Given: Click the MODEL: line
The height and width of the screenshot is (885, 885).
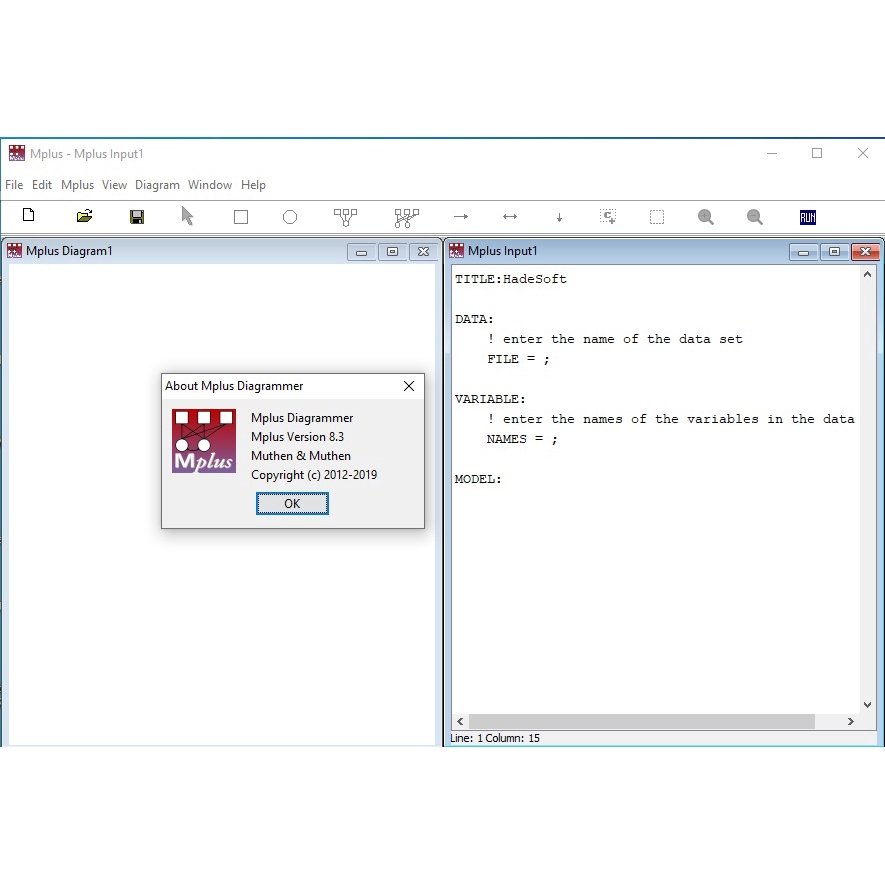Looking at the screenshot, I should tap(478, 479).
